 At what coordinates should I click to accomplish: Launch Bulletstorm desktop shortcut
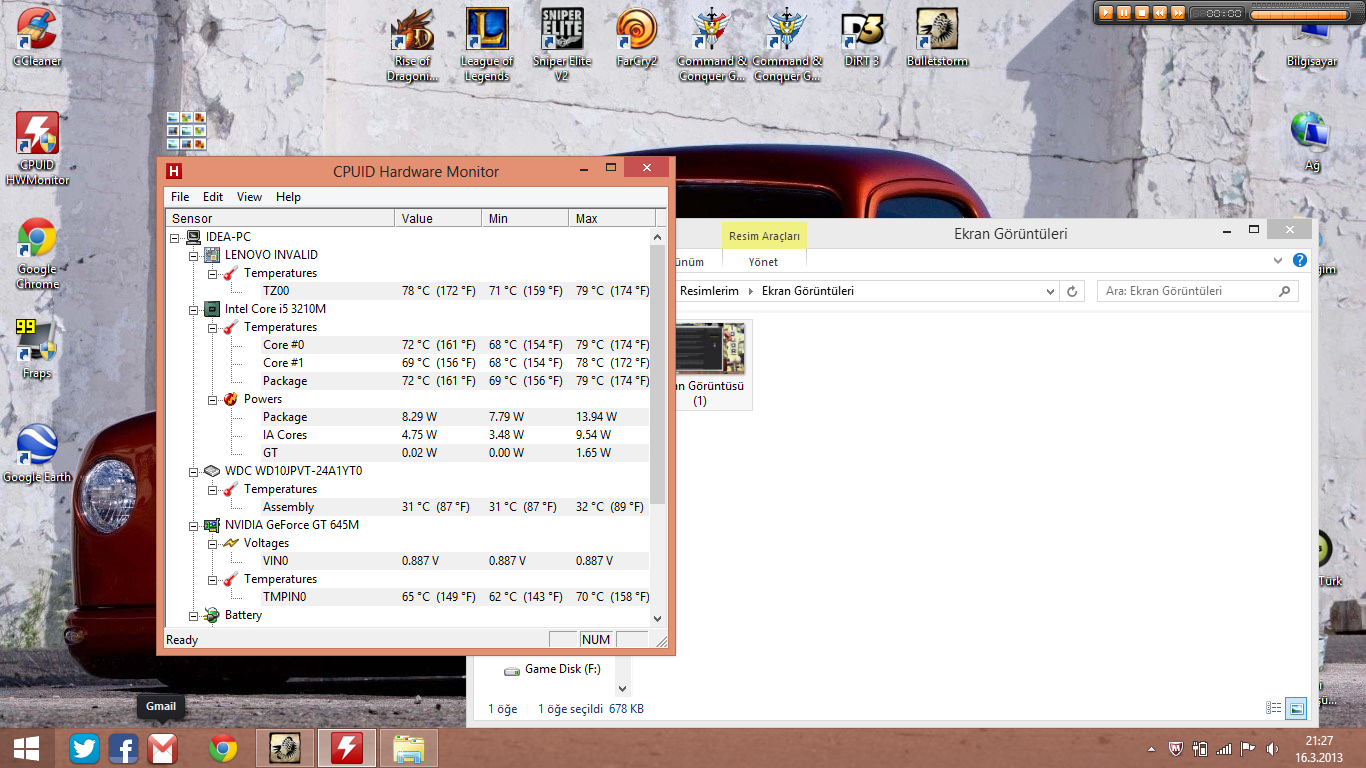click(937, 38)
